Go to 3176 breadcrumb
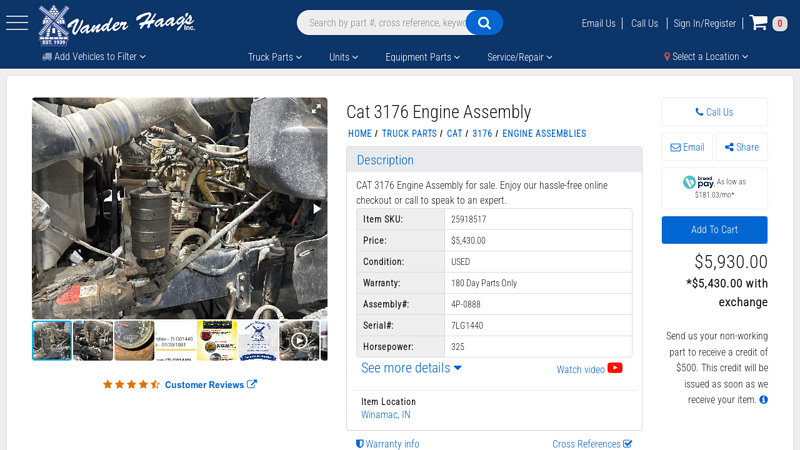 pyautogui.click(x=482, y=134)
